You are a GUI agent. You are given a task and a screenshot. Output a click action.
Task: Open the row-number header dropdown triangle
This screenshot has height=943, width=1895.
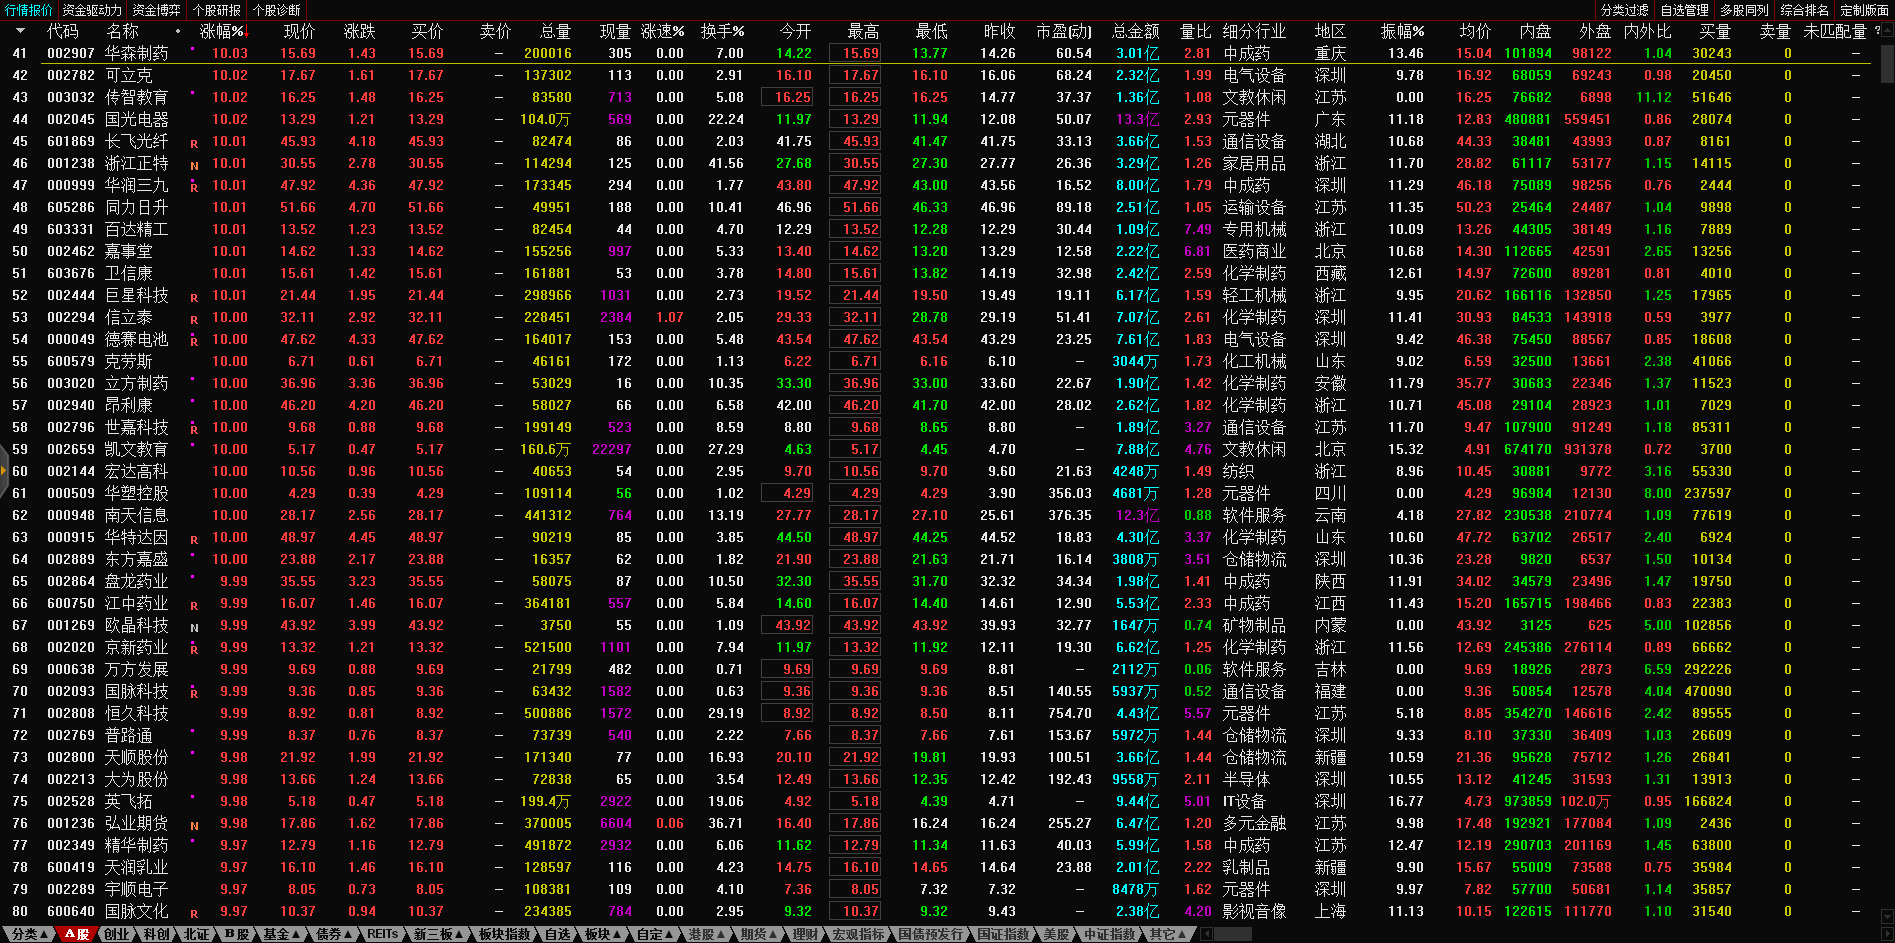pyautogui.click(x=20, y=31)
